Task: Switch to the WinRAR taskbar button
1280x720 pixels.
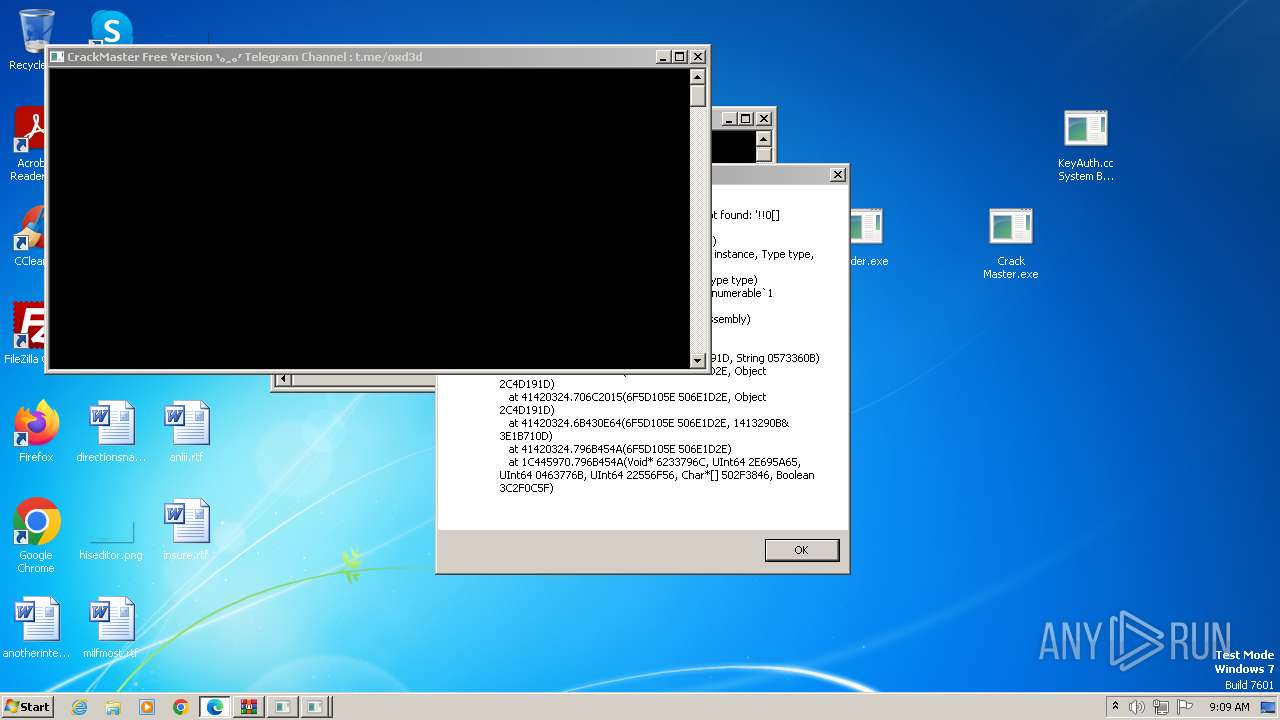Action: (x=249, y=707)
